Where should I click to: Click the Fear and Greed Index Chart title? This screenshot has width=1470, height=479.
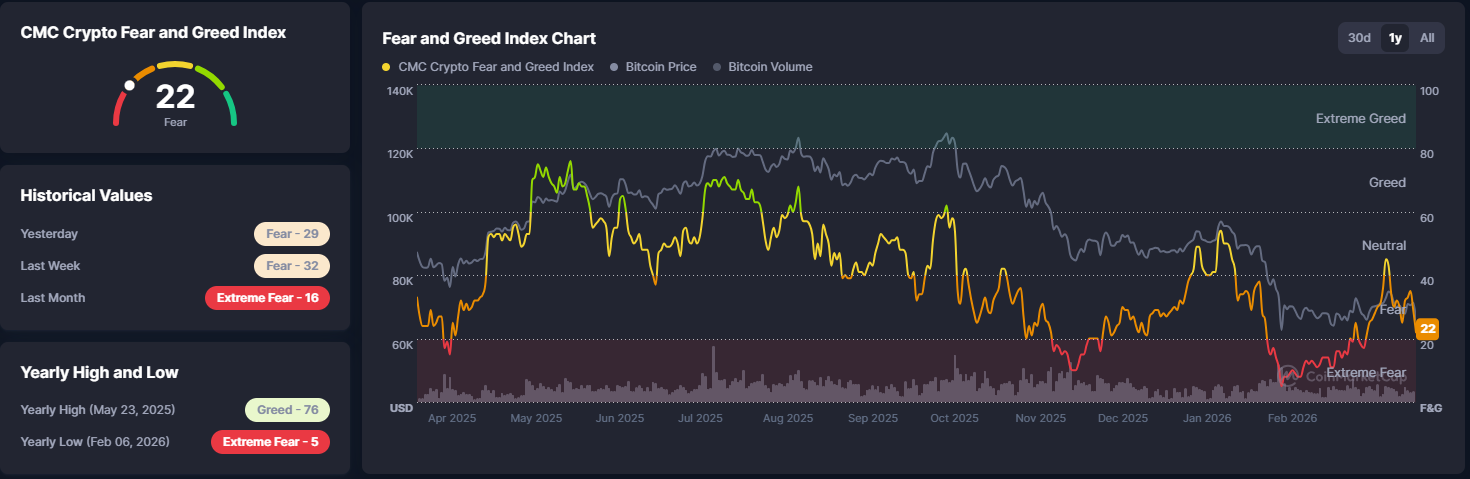489,39
